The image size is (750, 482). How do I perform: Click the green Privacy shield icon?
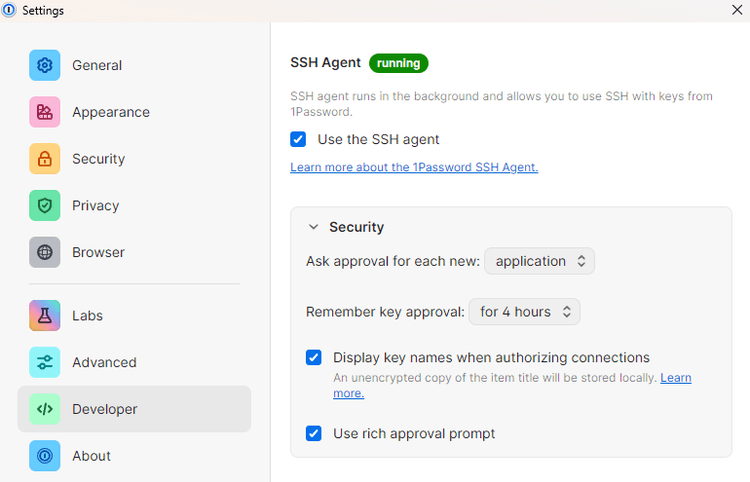(44, 206)
